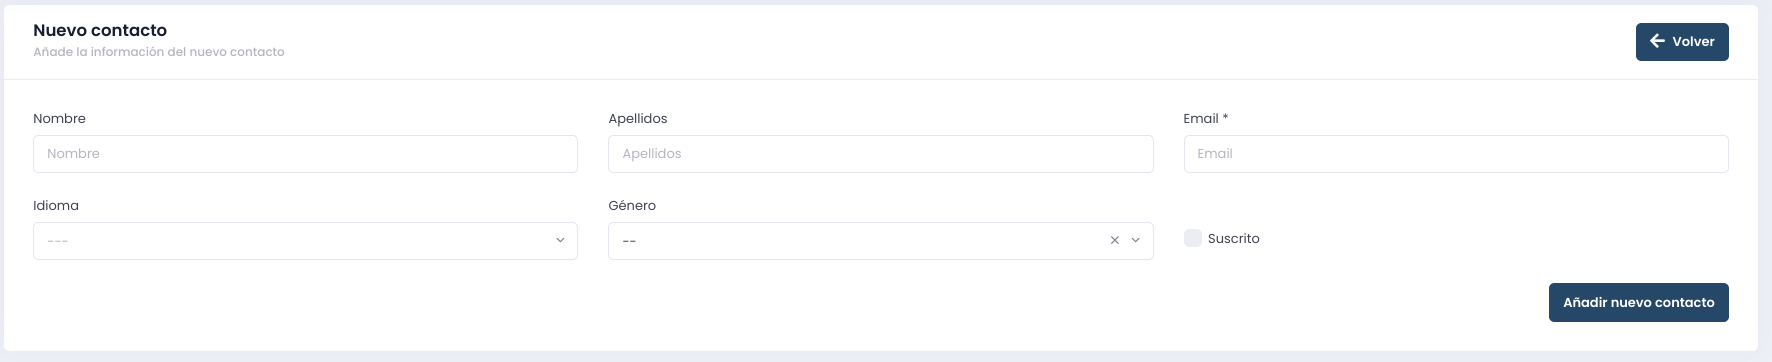Open the Idioma select field showing ---
Viewport: 1772px width, 362px height.
[x=305, y=241]
